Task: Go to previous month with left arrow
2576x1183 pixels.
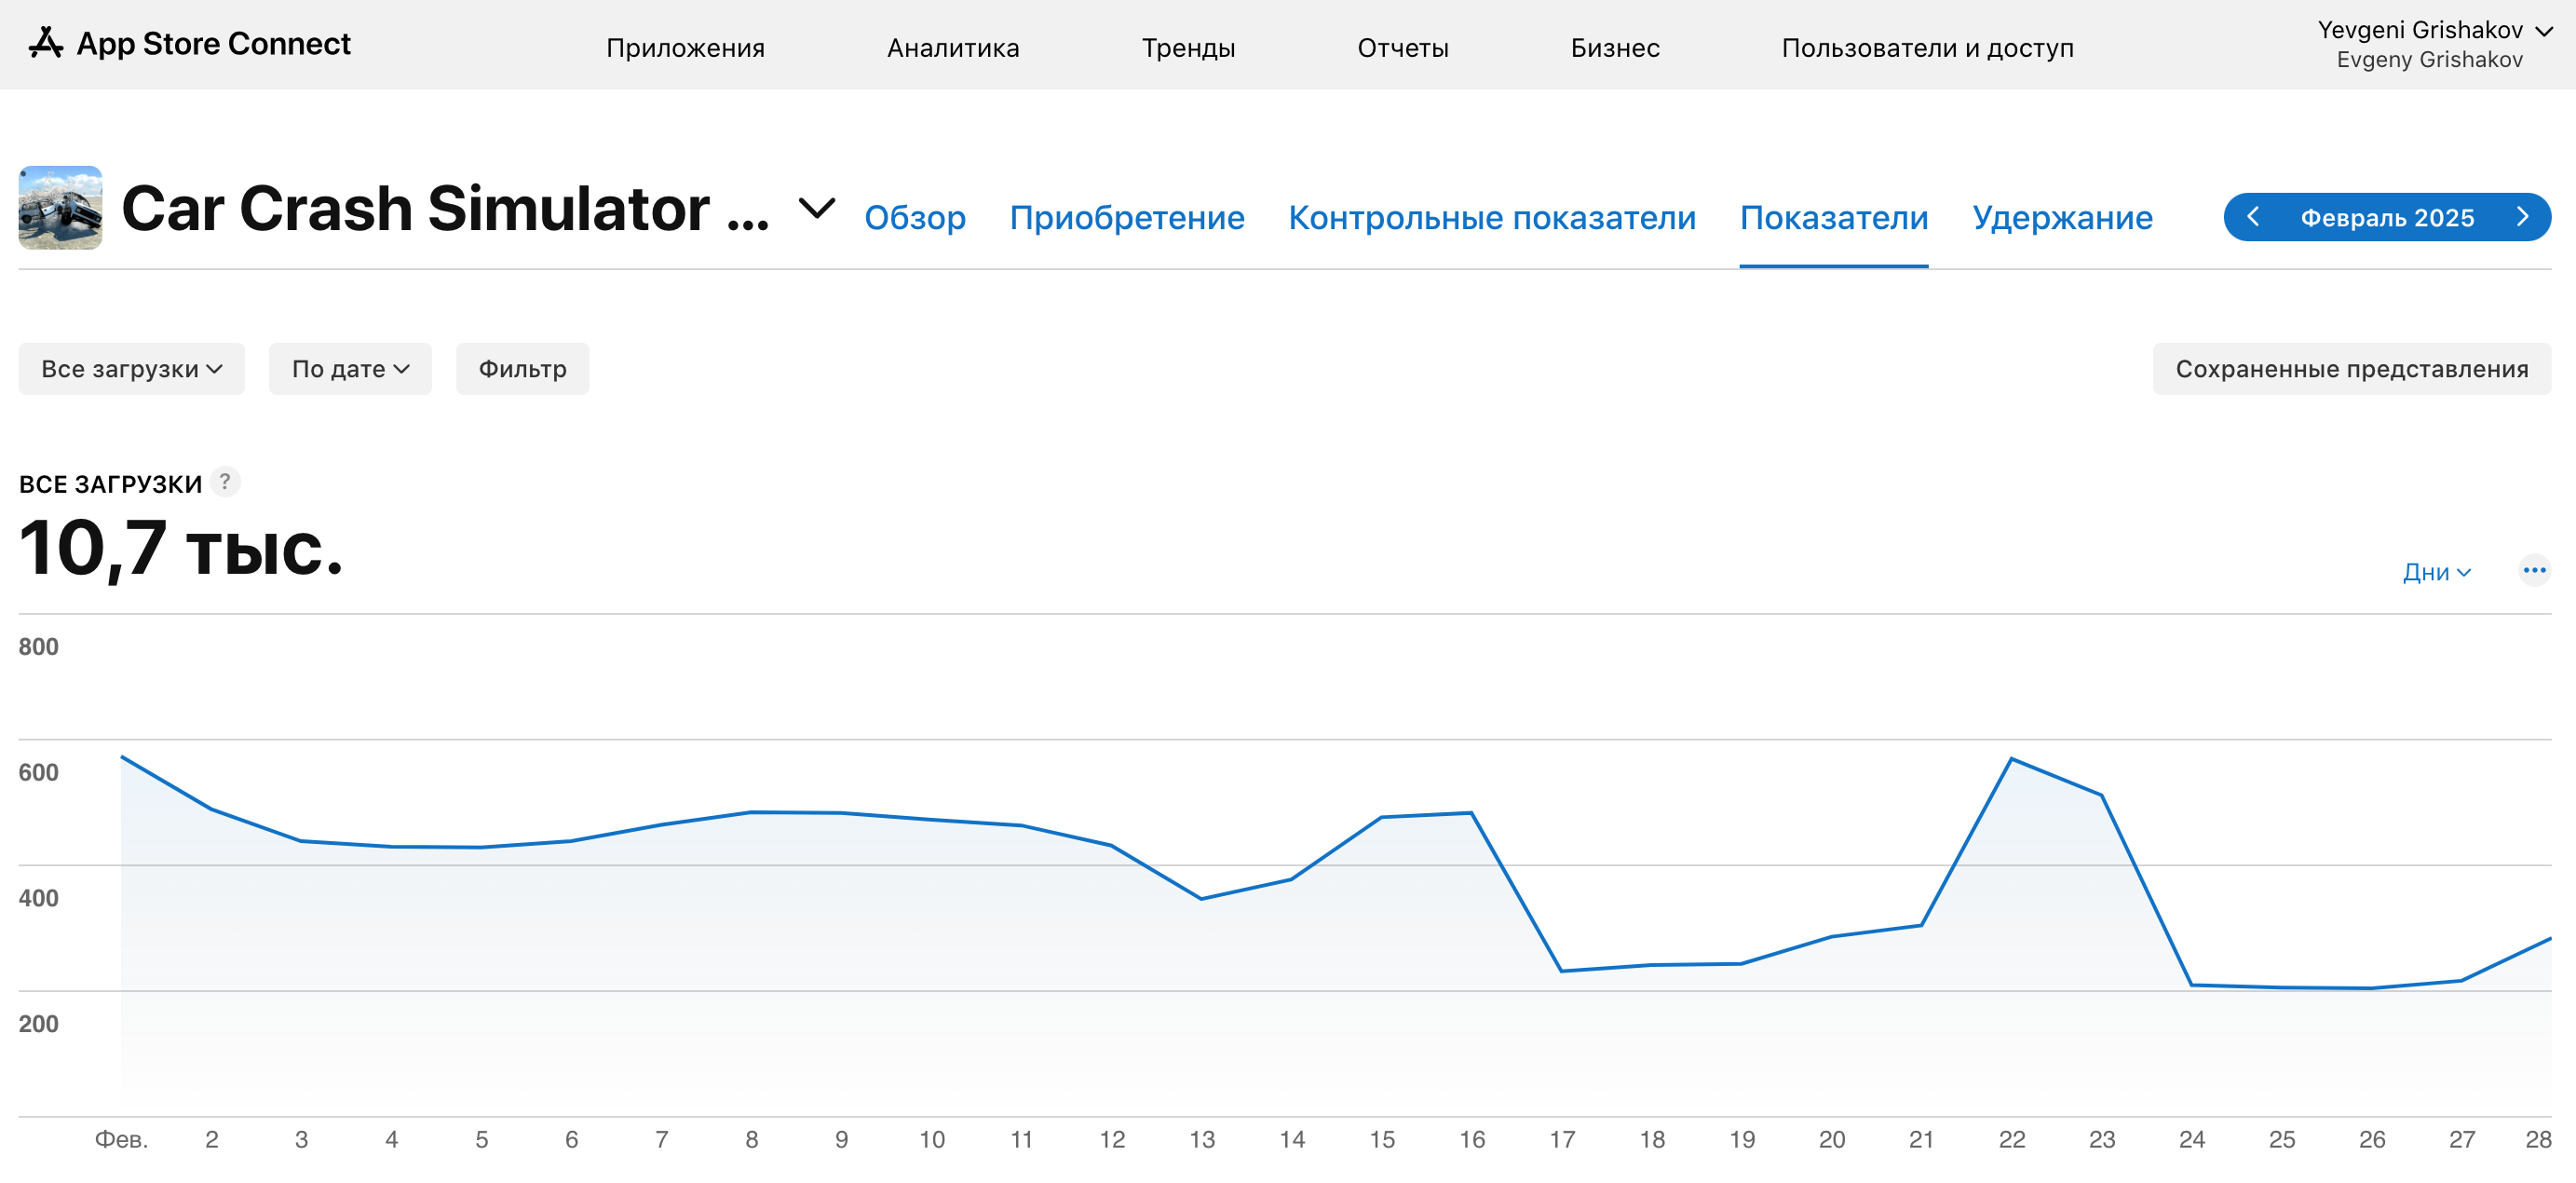Action: point(2253,217)
